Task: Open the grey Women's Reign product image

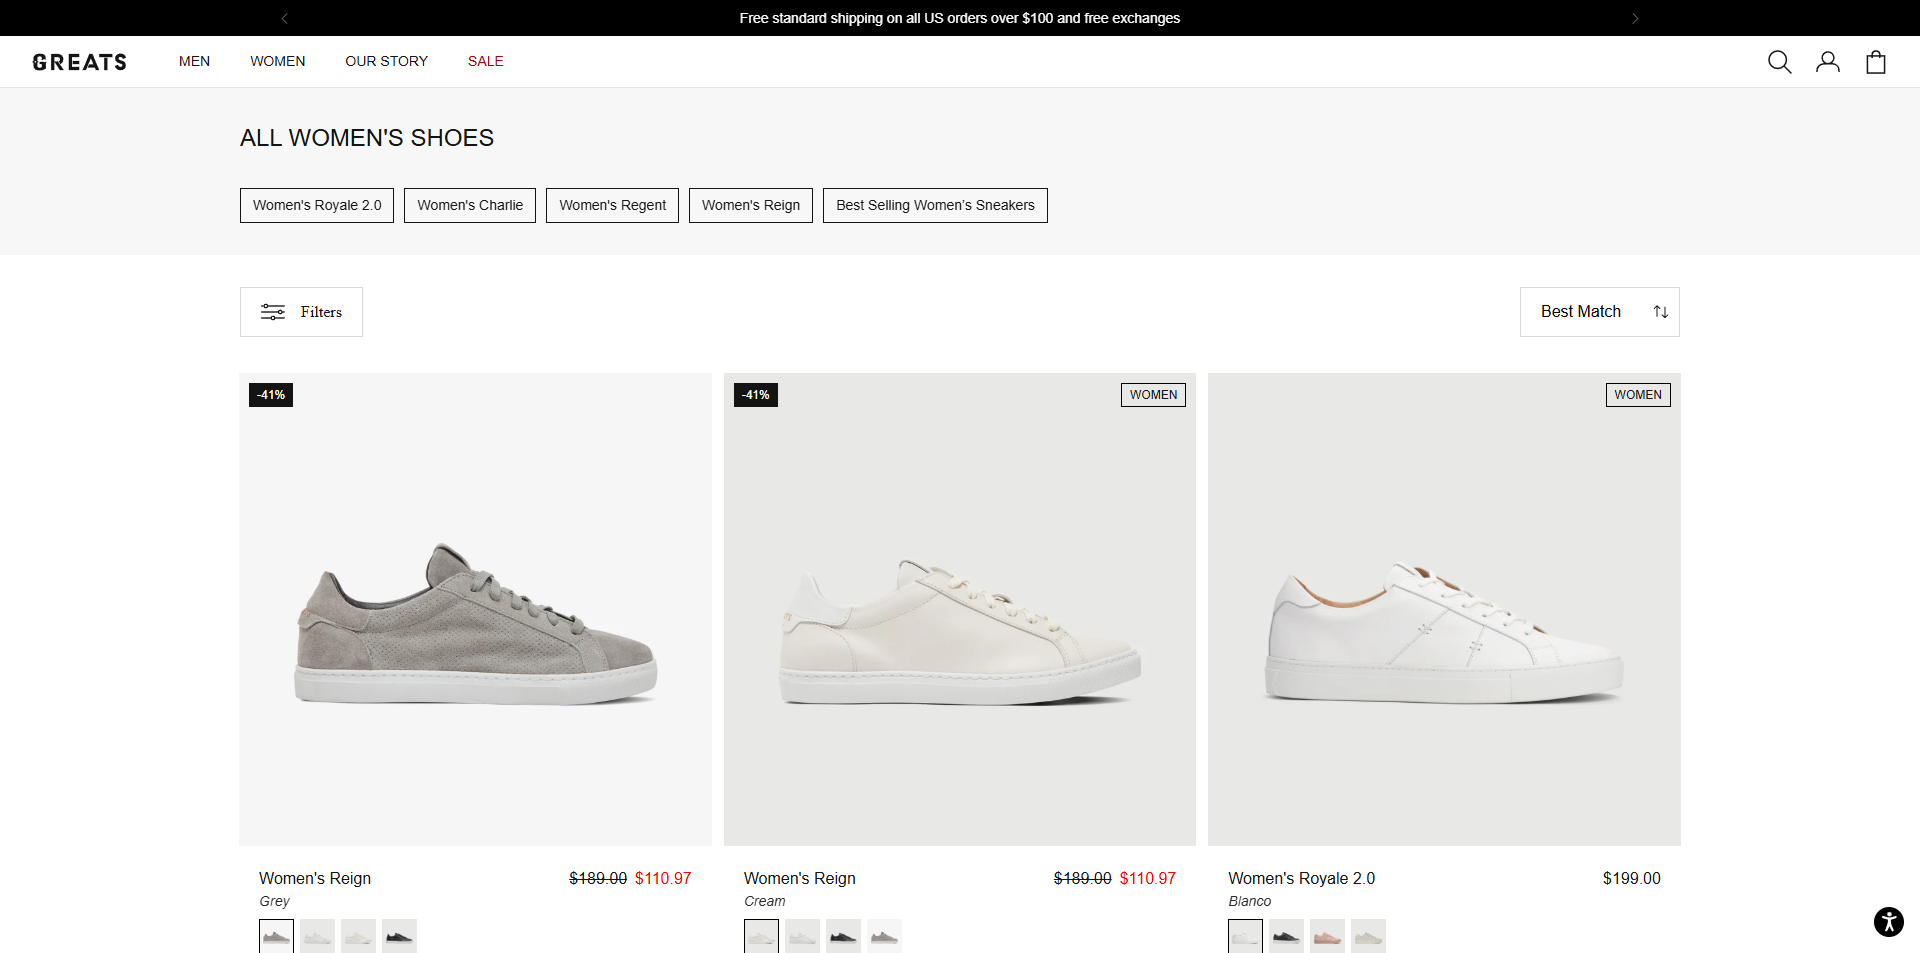Action: pos(475,610)
